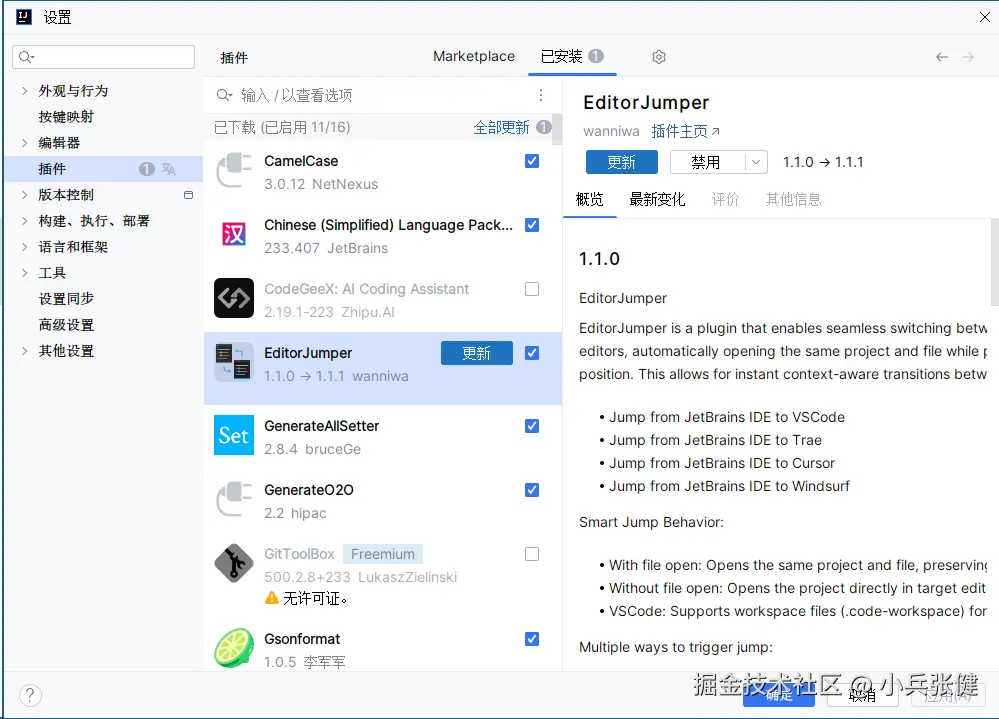Navigate back with the left arrow
Image resolution: width=999 pixels, height=719 pixels.
[942, 57]
